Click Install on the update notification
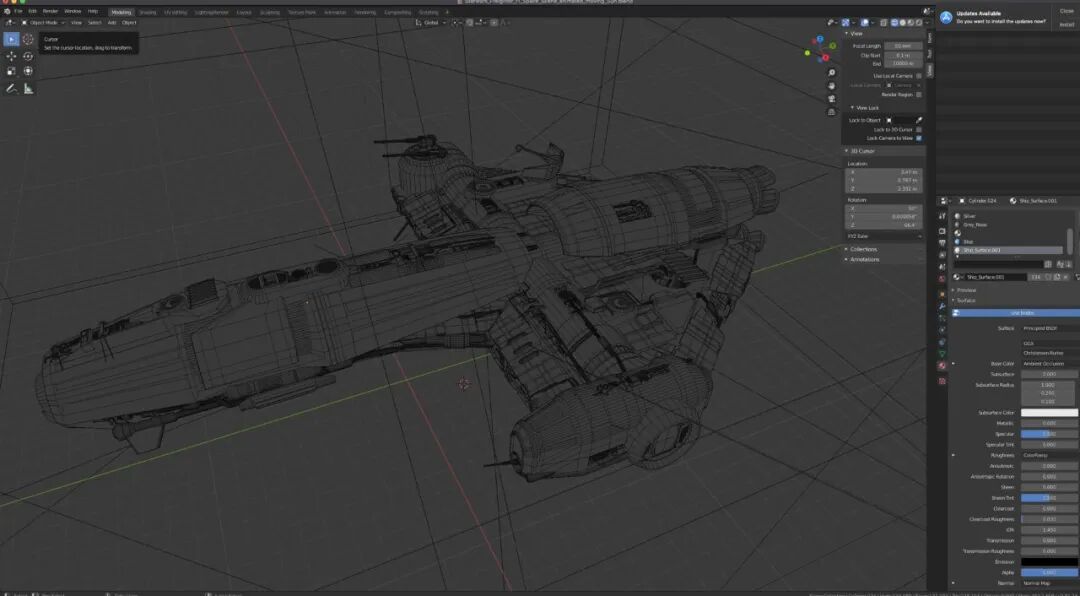1080x596 pixels. (x=1066, y=24)
